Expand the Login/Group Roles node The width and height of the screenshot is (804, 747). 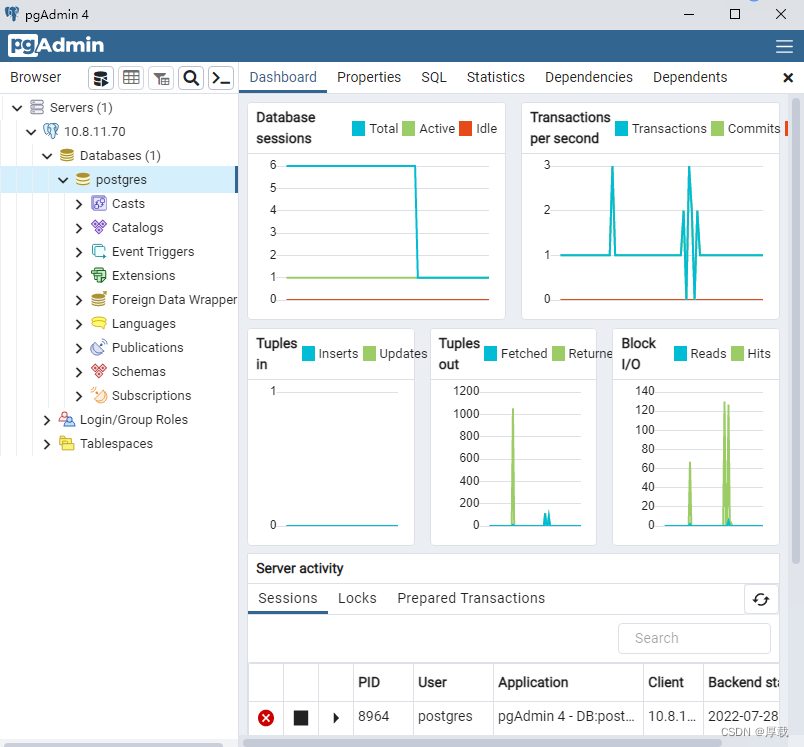[47, 420]
